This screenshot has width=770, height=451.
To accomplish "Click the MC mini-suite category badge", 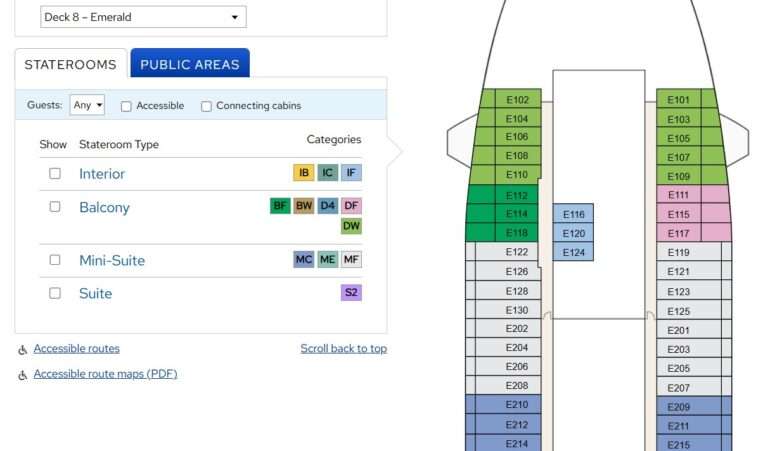I will [303, 259].
